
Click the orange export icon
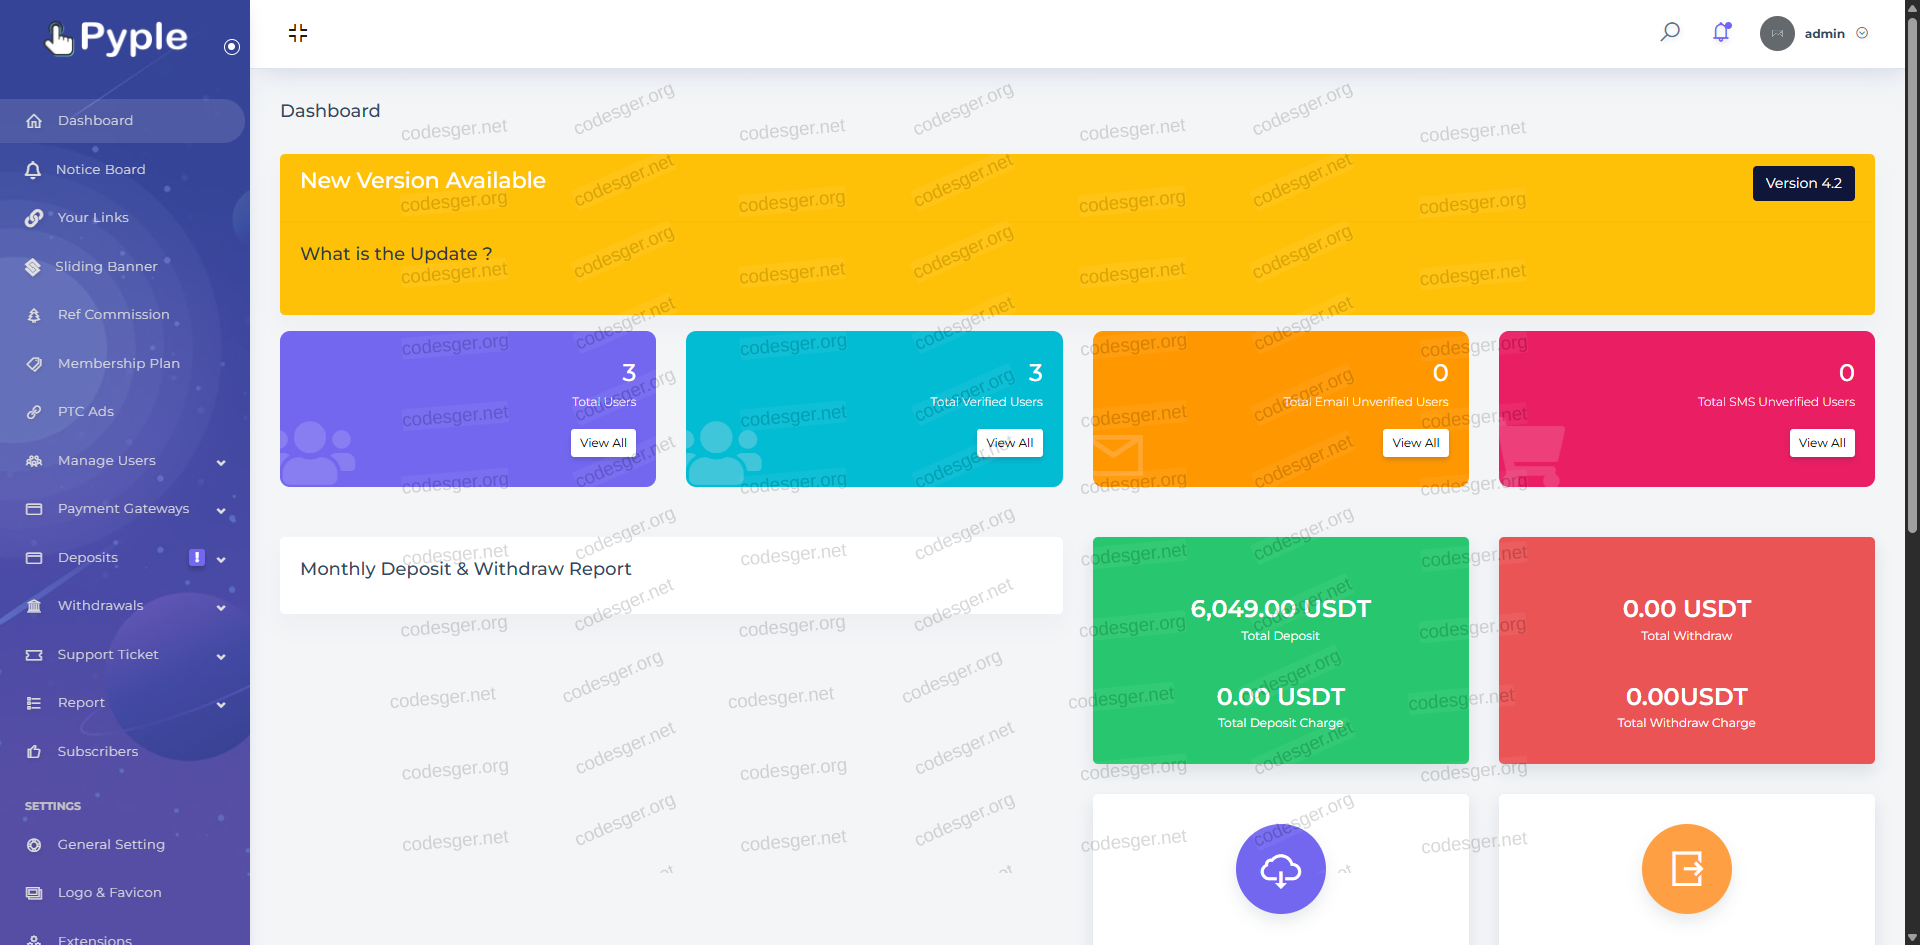(x=1686, y=869)
